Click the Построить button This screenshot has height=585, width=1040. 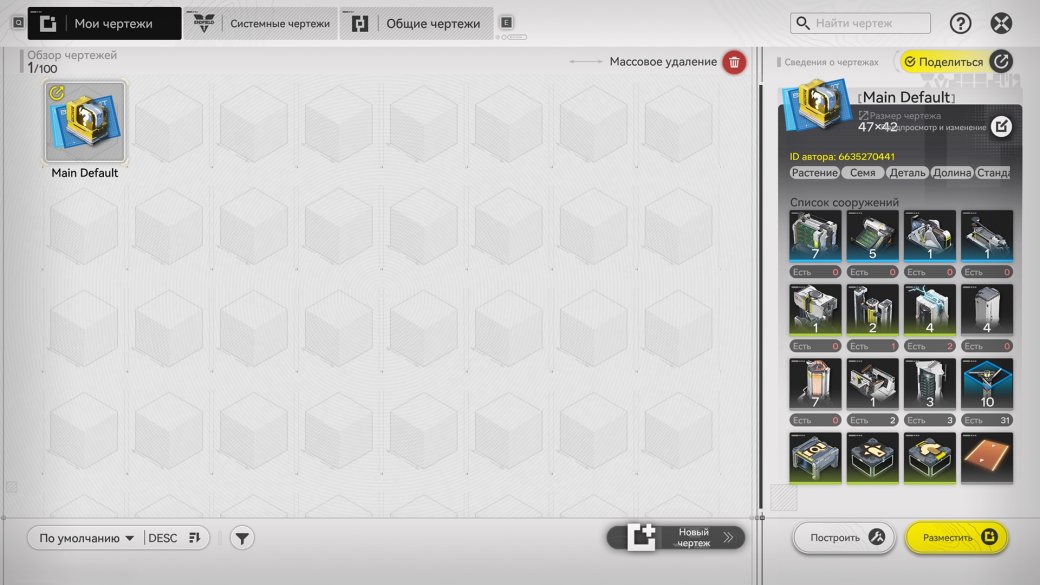coord(844,537)
